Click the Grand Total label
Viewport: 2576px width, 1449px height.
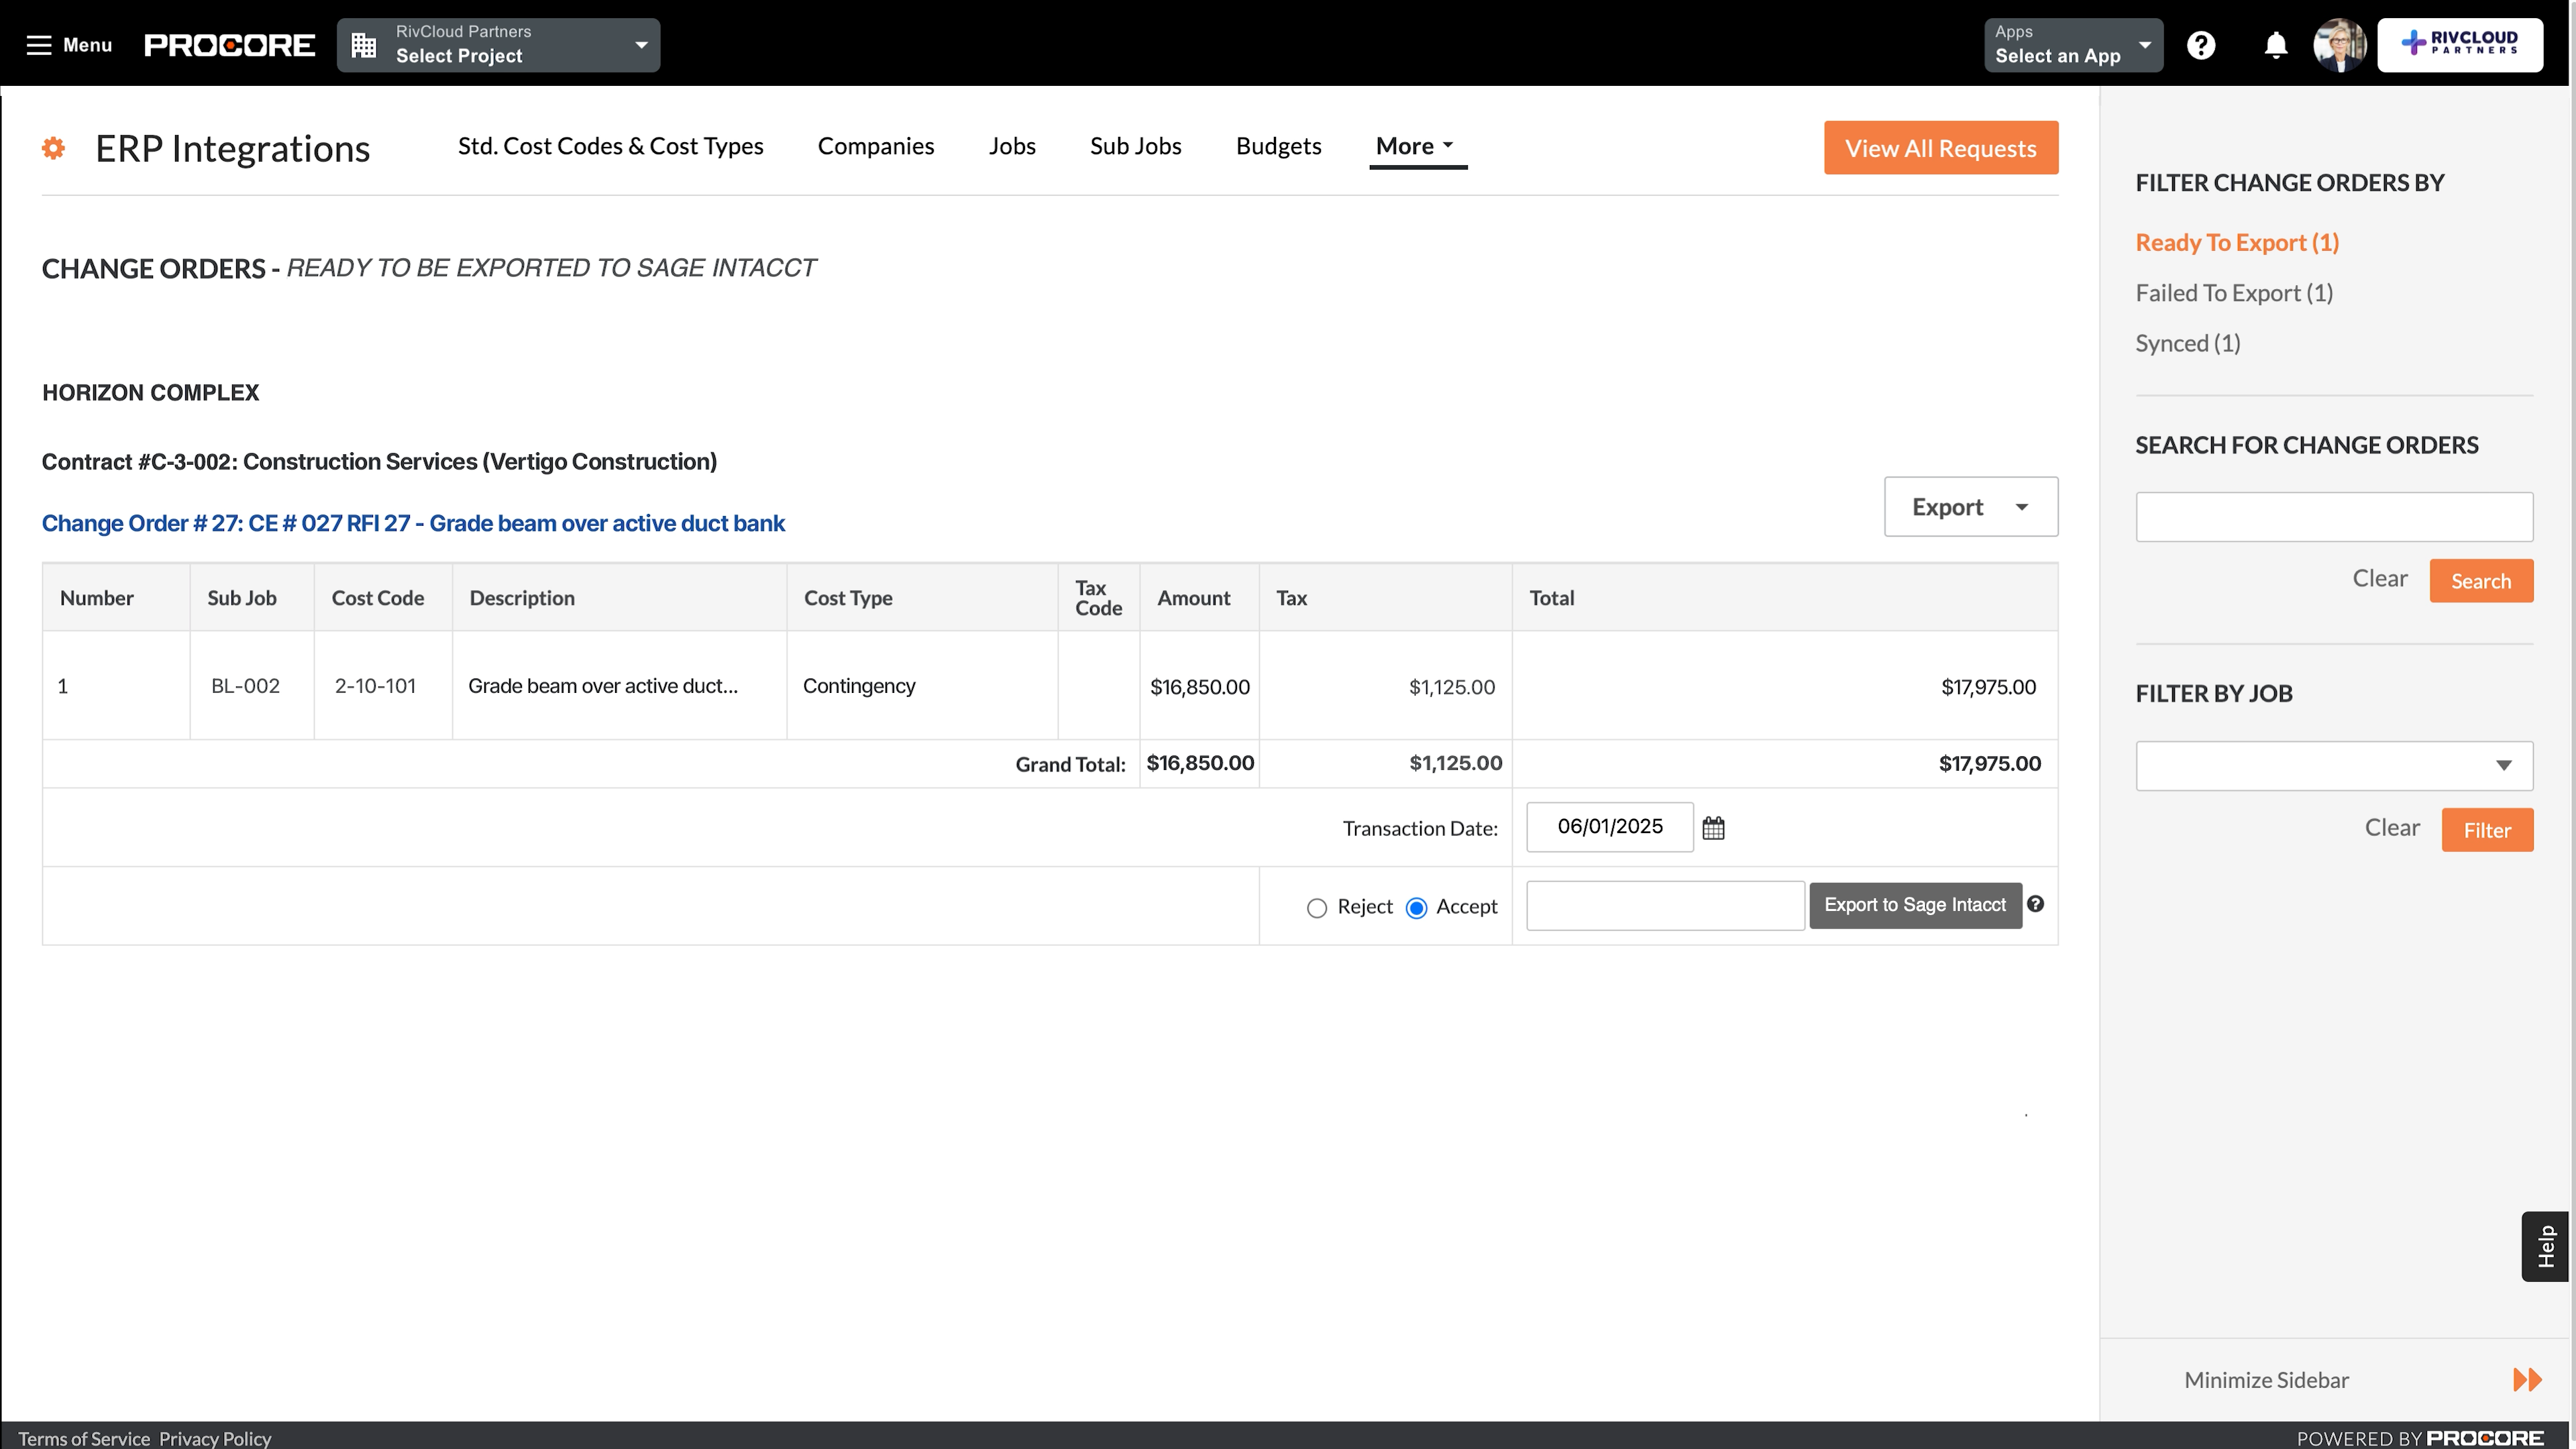click(1070, 765)
